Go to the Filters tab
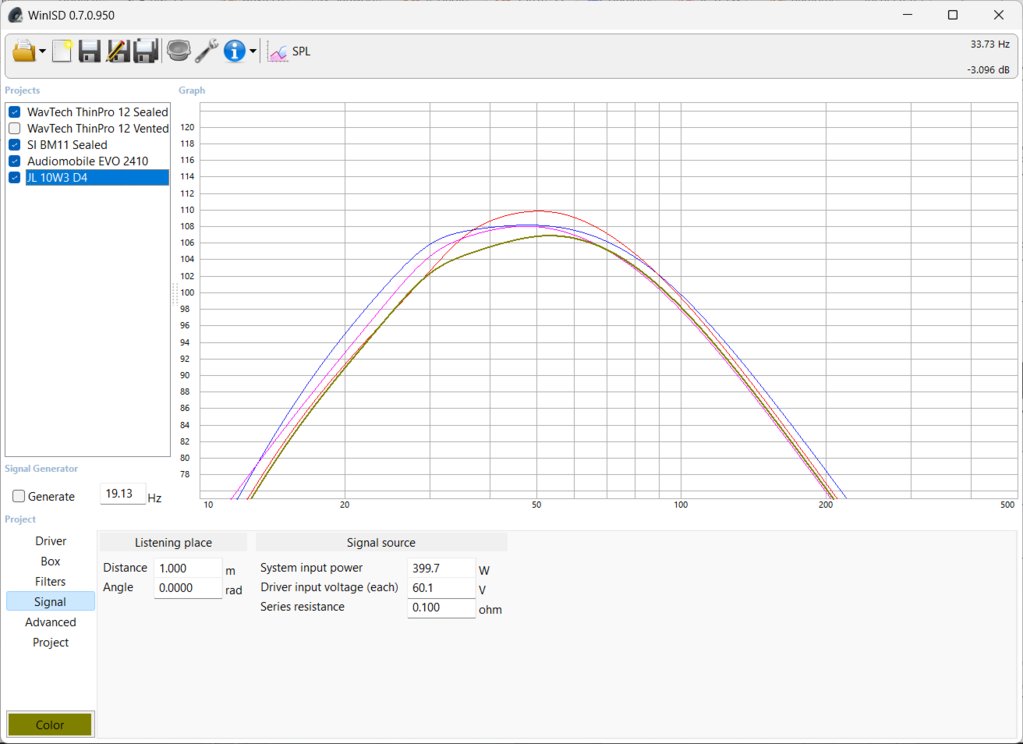The height and width of the screenshot is (744, 1023). [x=51, y=581]
